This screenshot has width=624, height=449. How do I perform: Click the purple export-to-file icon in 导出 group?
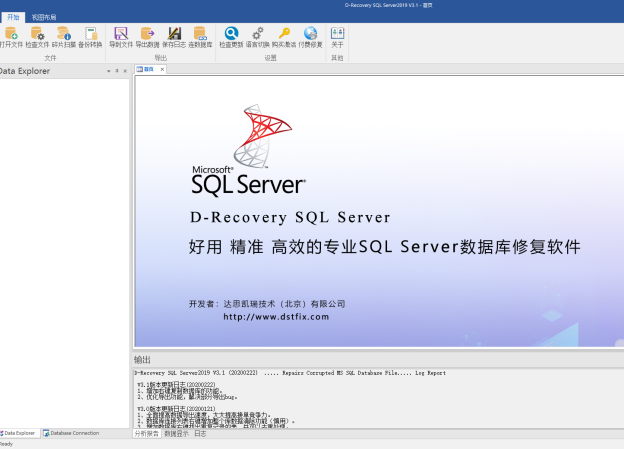click(x=121, y=33)
